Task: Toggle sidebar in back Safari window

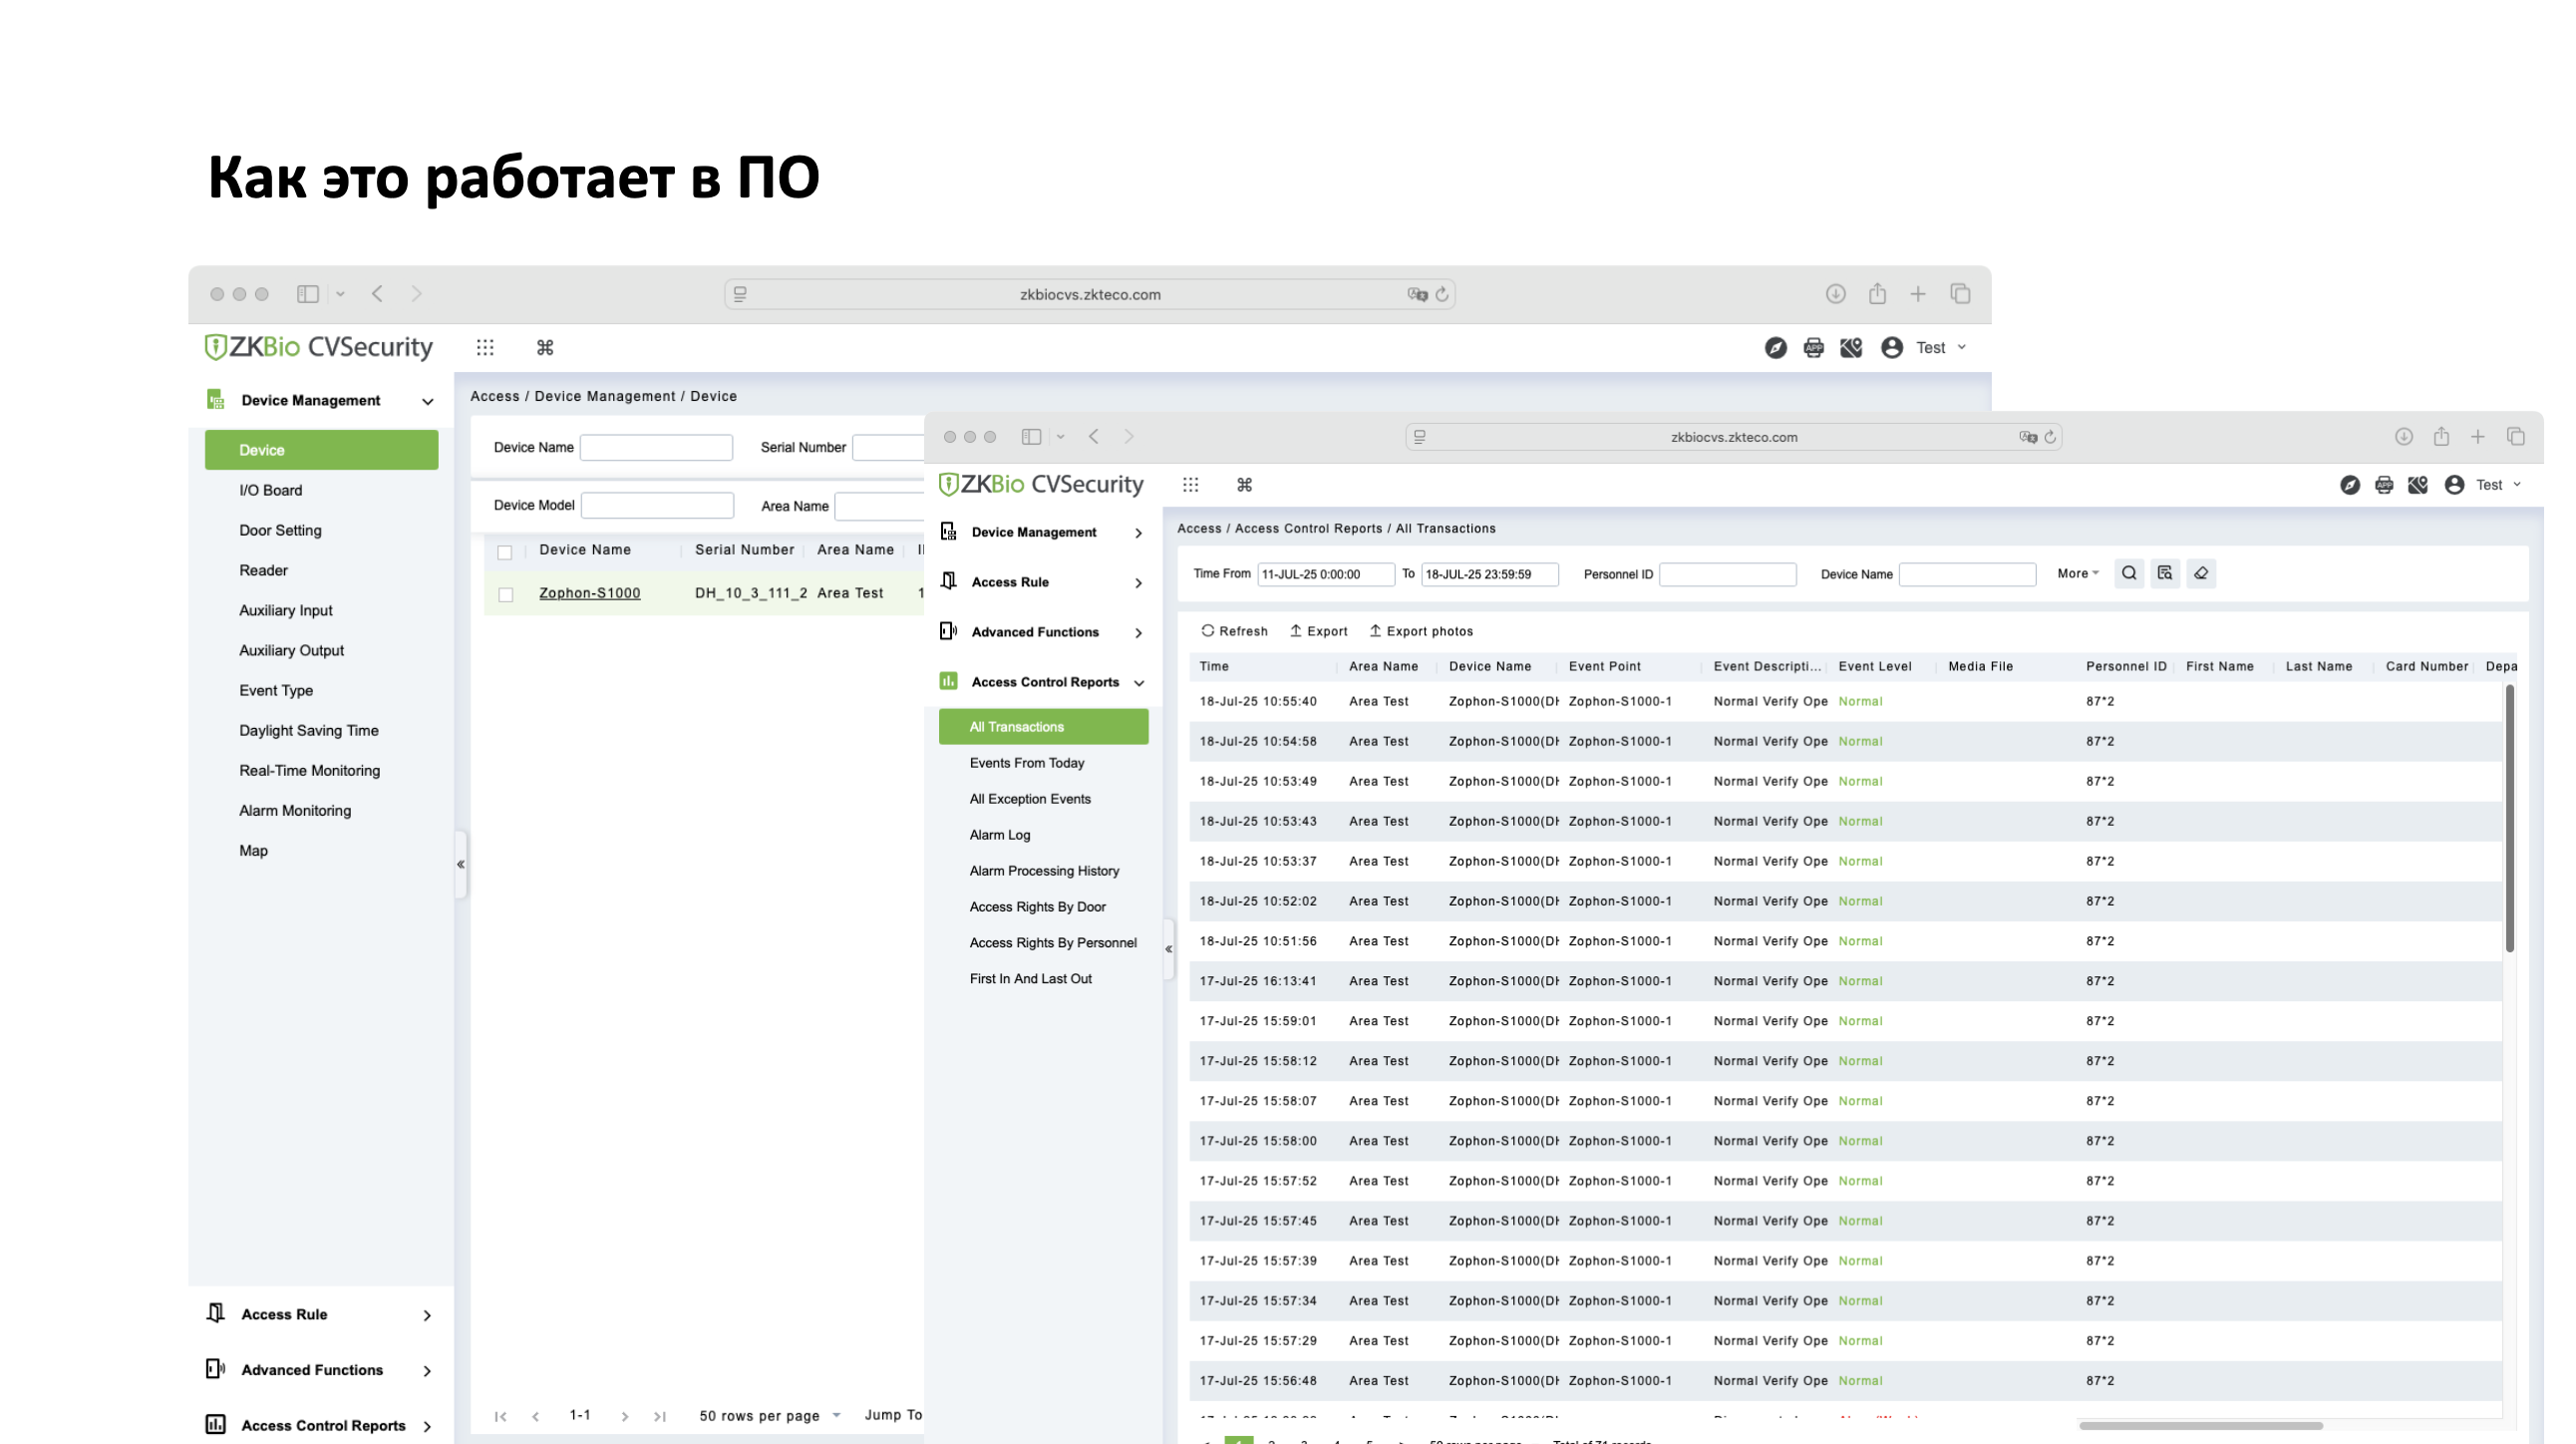Action: pos(308,293)
